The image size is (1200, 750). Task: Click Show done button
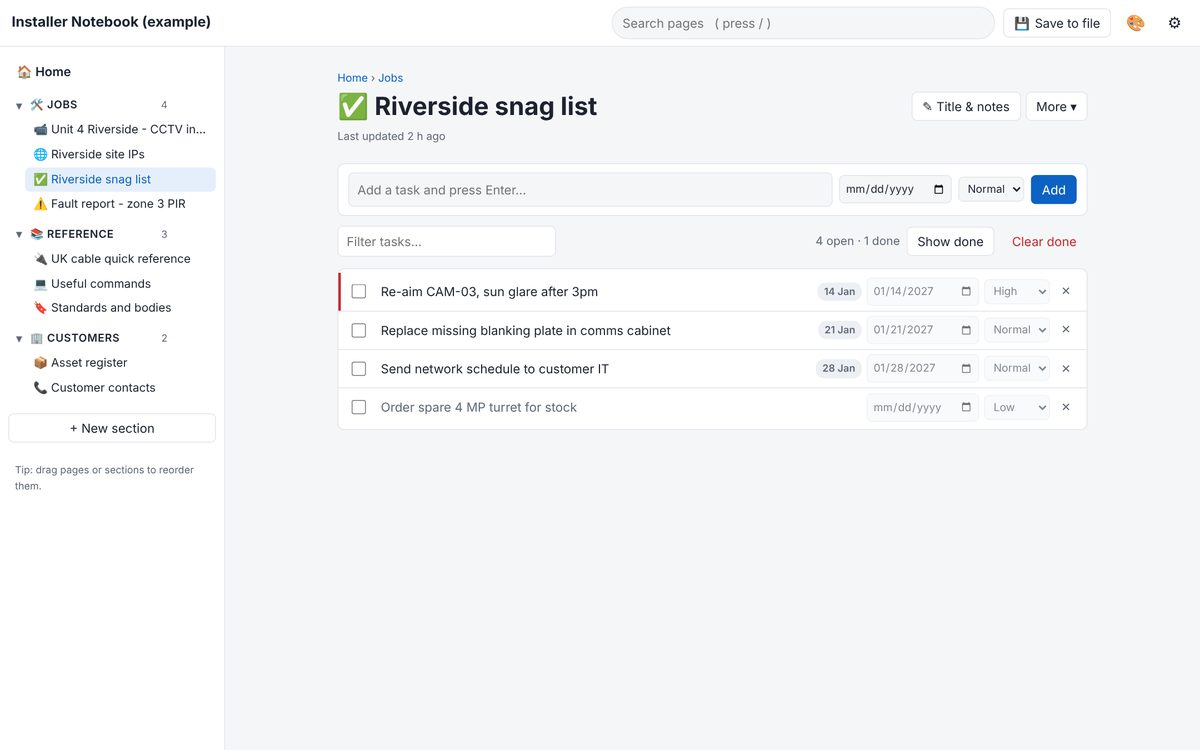950,241
